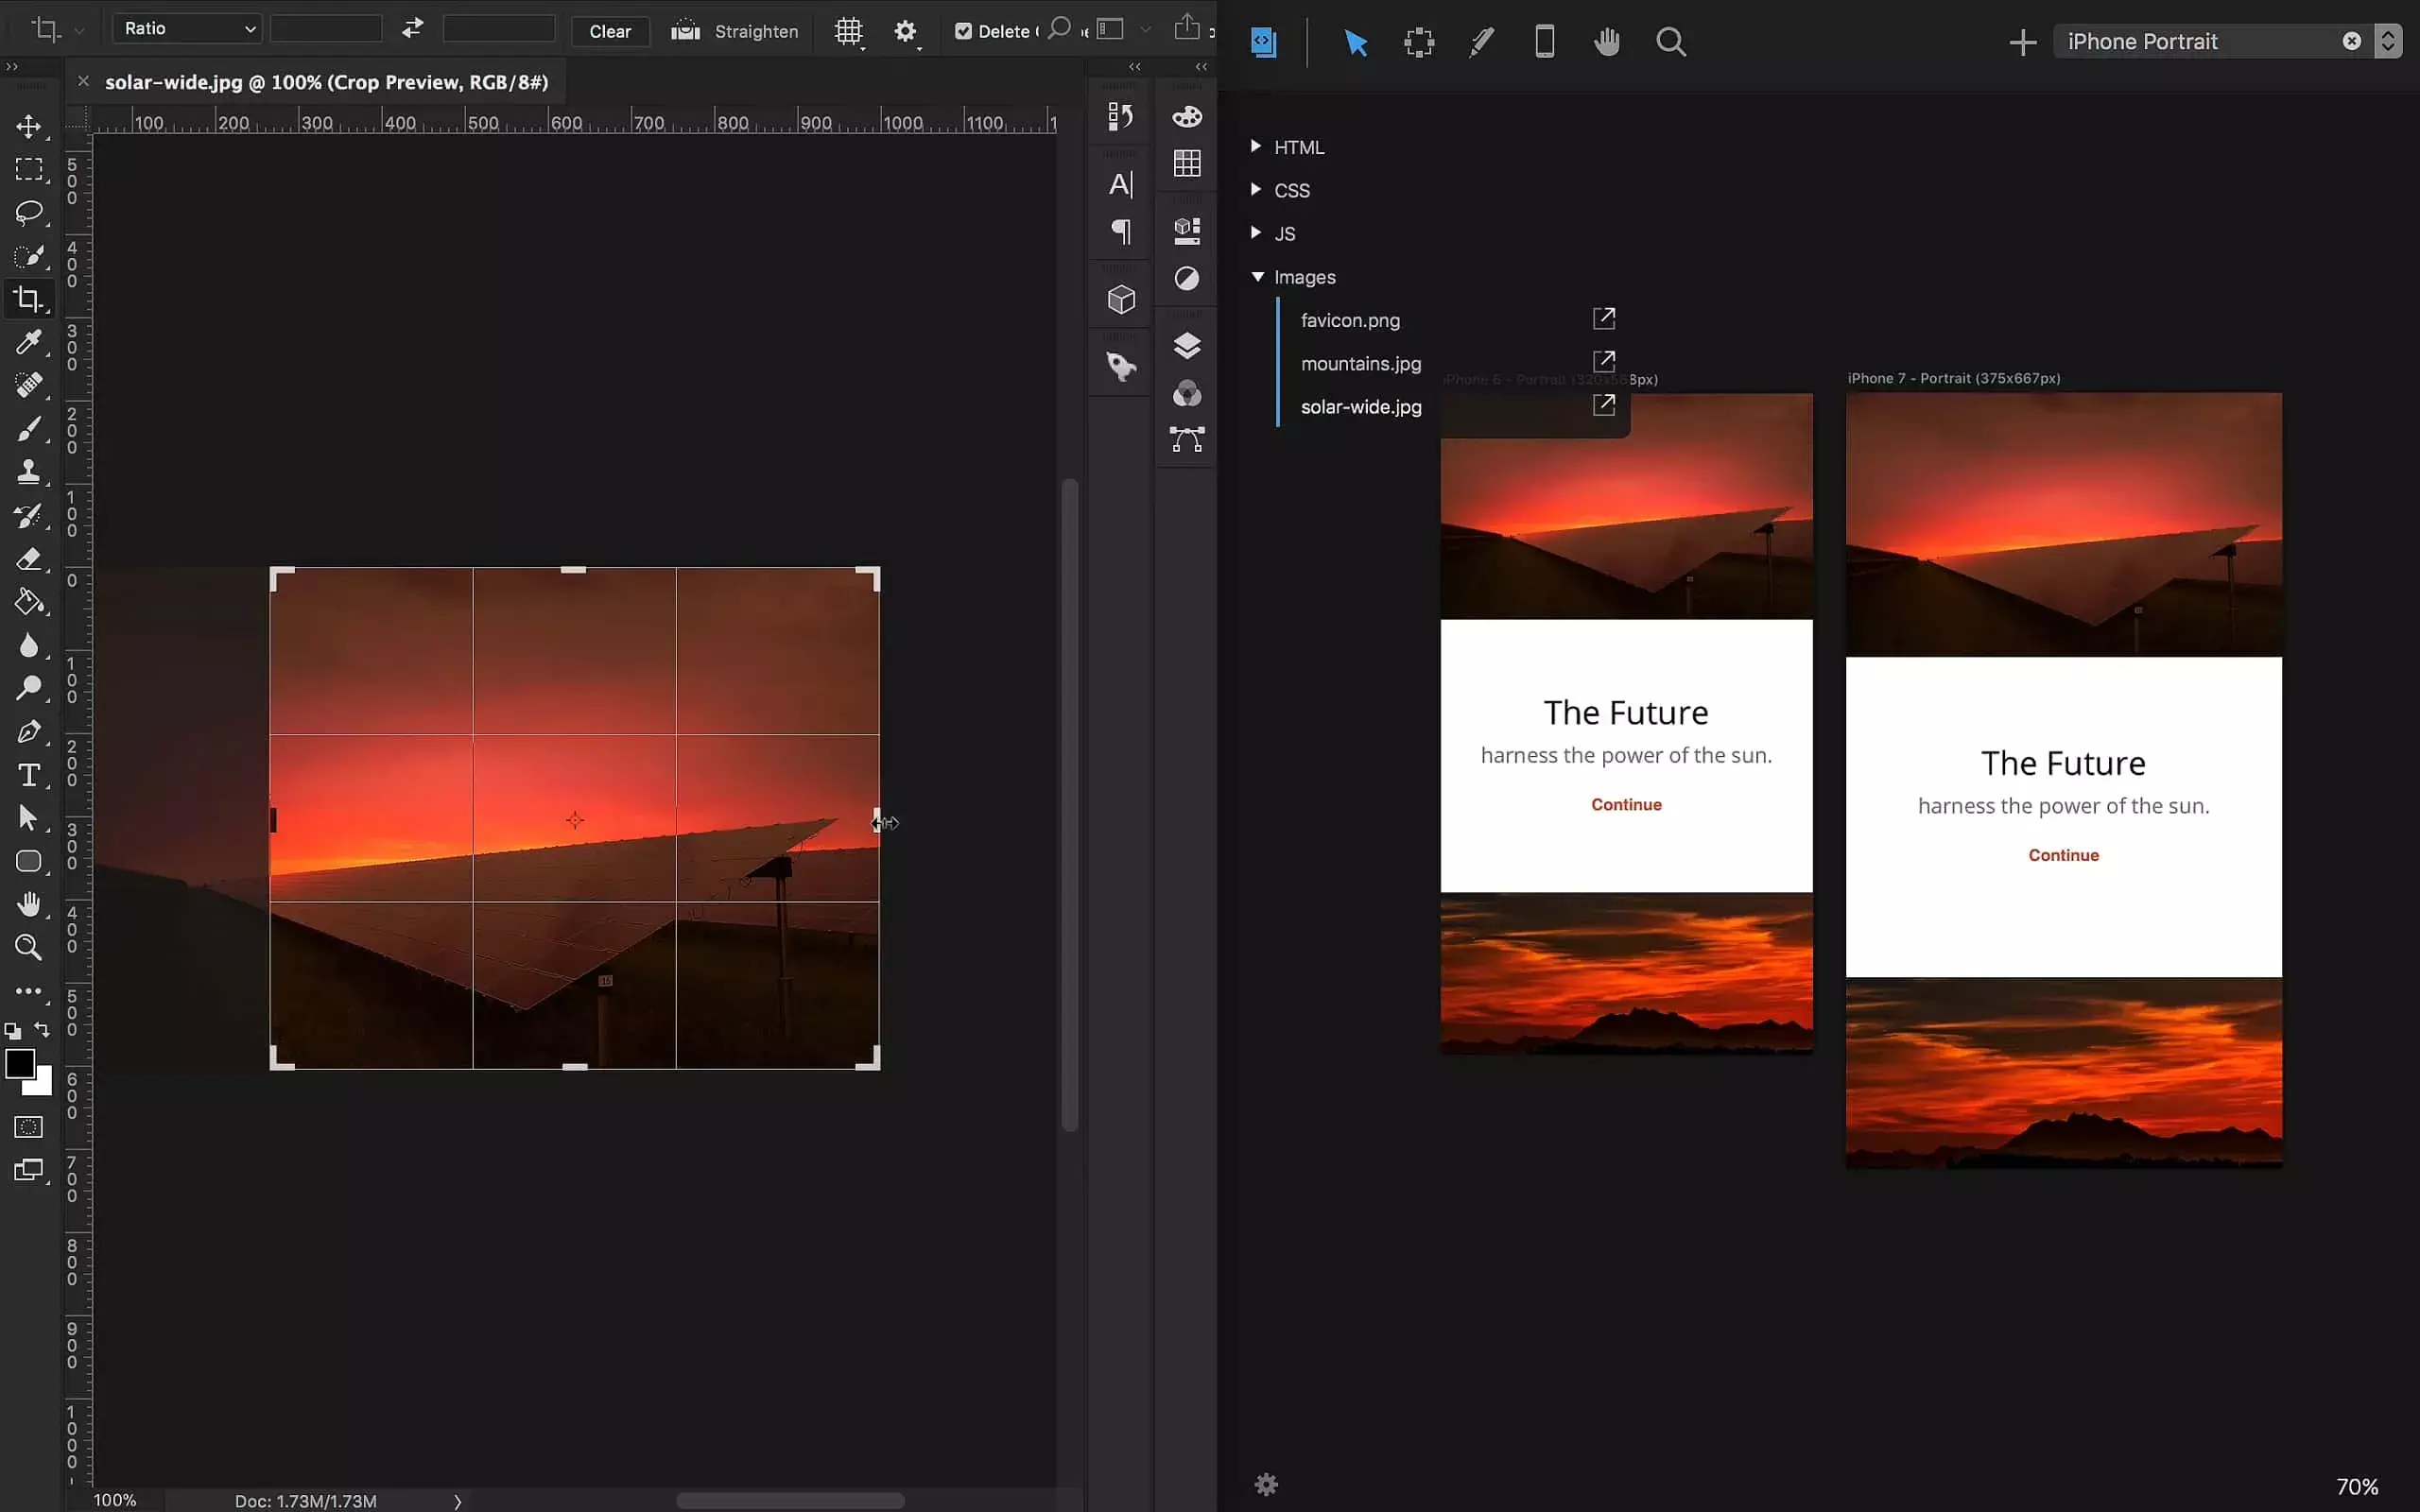This screenshot has height=1512, width=2420.
Task: Select mountains.jpg in Images list
Action: [x=1360, y=364]
